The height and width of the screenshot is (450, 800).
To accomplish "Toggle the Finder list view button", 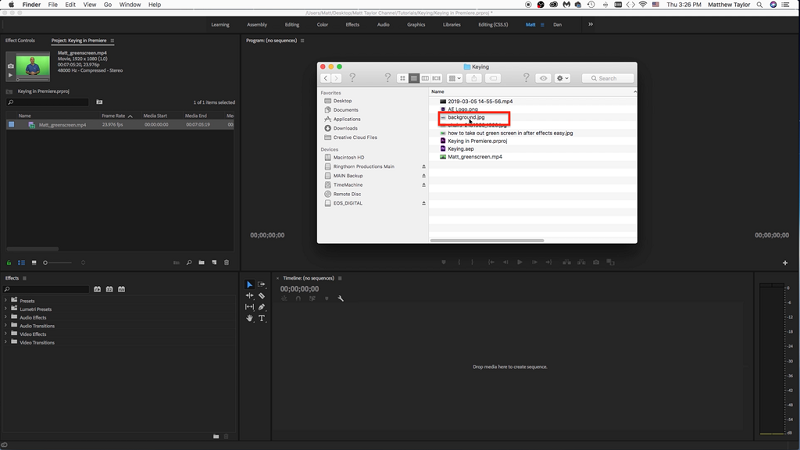I will pyautogui.click(x=414, y=78).
